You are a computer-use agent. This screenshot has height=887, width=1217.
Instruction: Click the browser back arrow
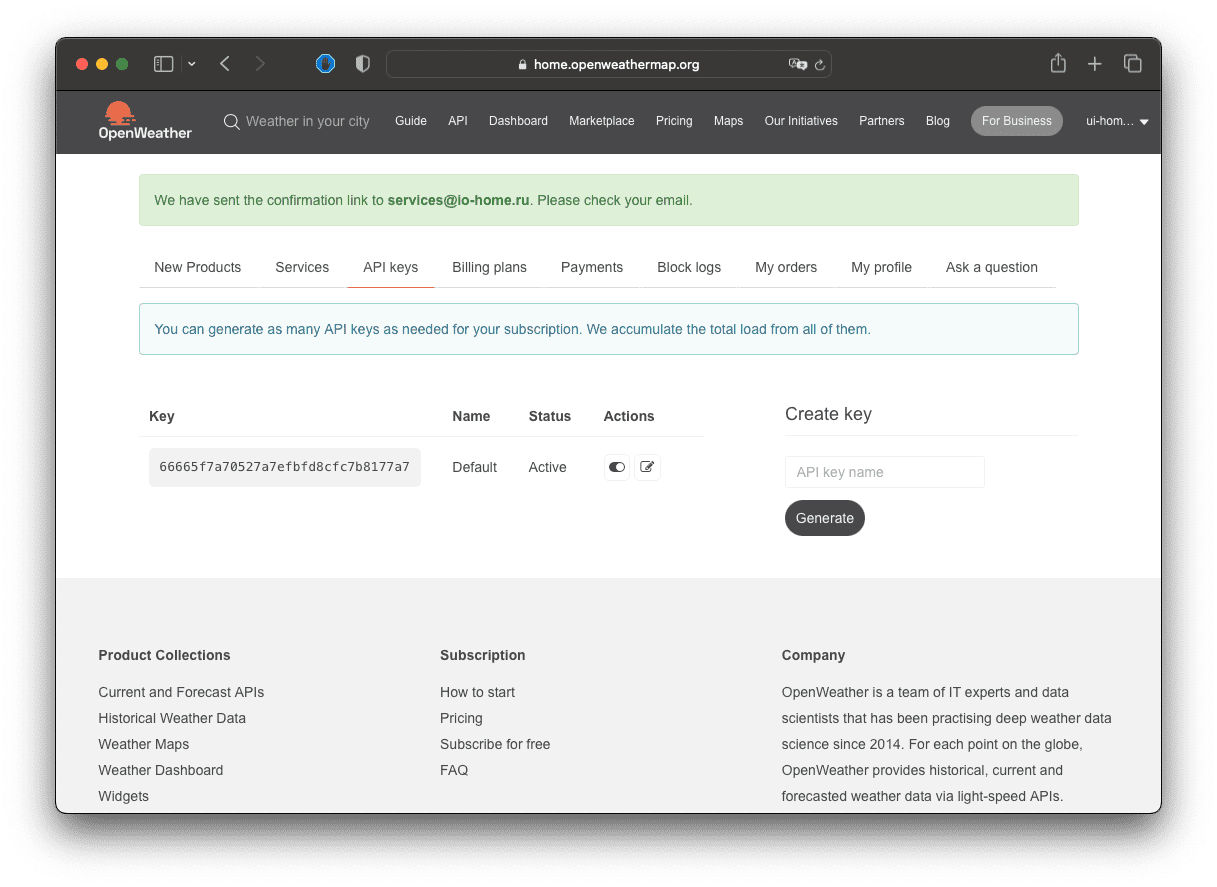coord(225,64)
